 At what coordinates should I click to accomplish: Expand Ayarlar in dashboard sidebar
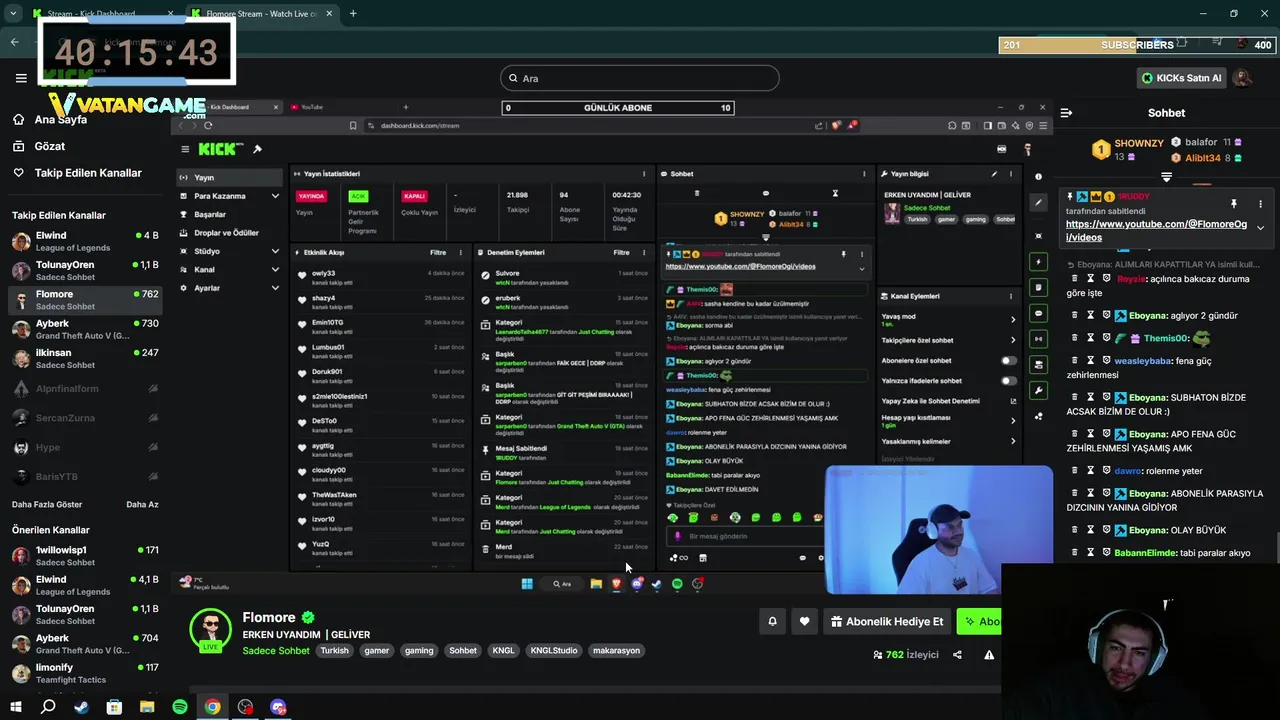click(275, 288)
